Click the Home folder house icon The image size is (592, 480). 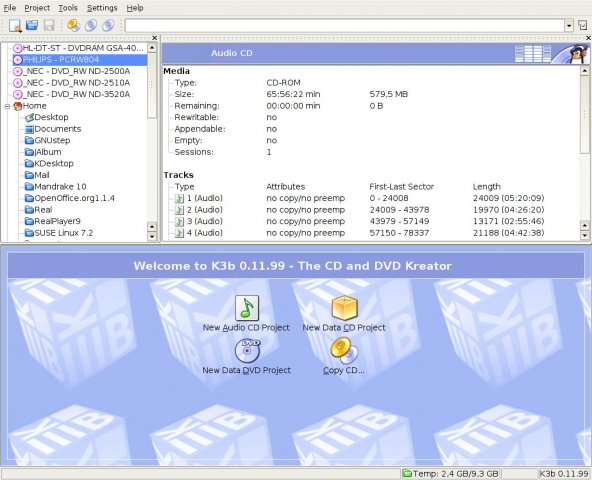tap(18, 106)
